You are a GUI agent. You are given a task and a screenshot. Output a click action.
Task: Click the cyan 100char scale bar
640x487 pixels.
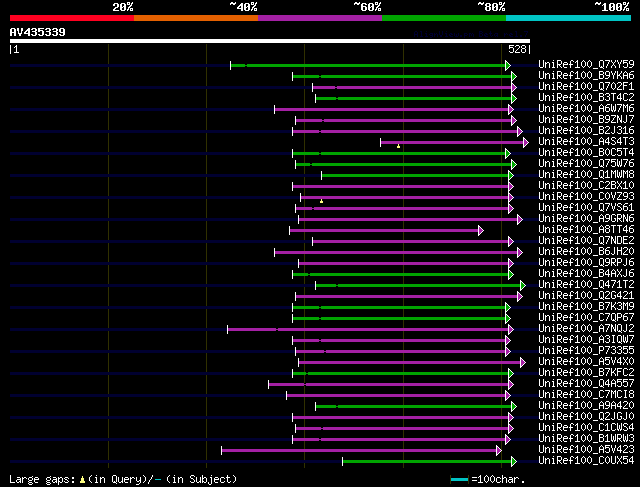[460, 479]
